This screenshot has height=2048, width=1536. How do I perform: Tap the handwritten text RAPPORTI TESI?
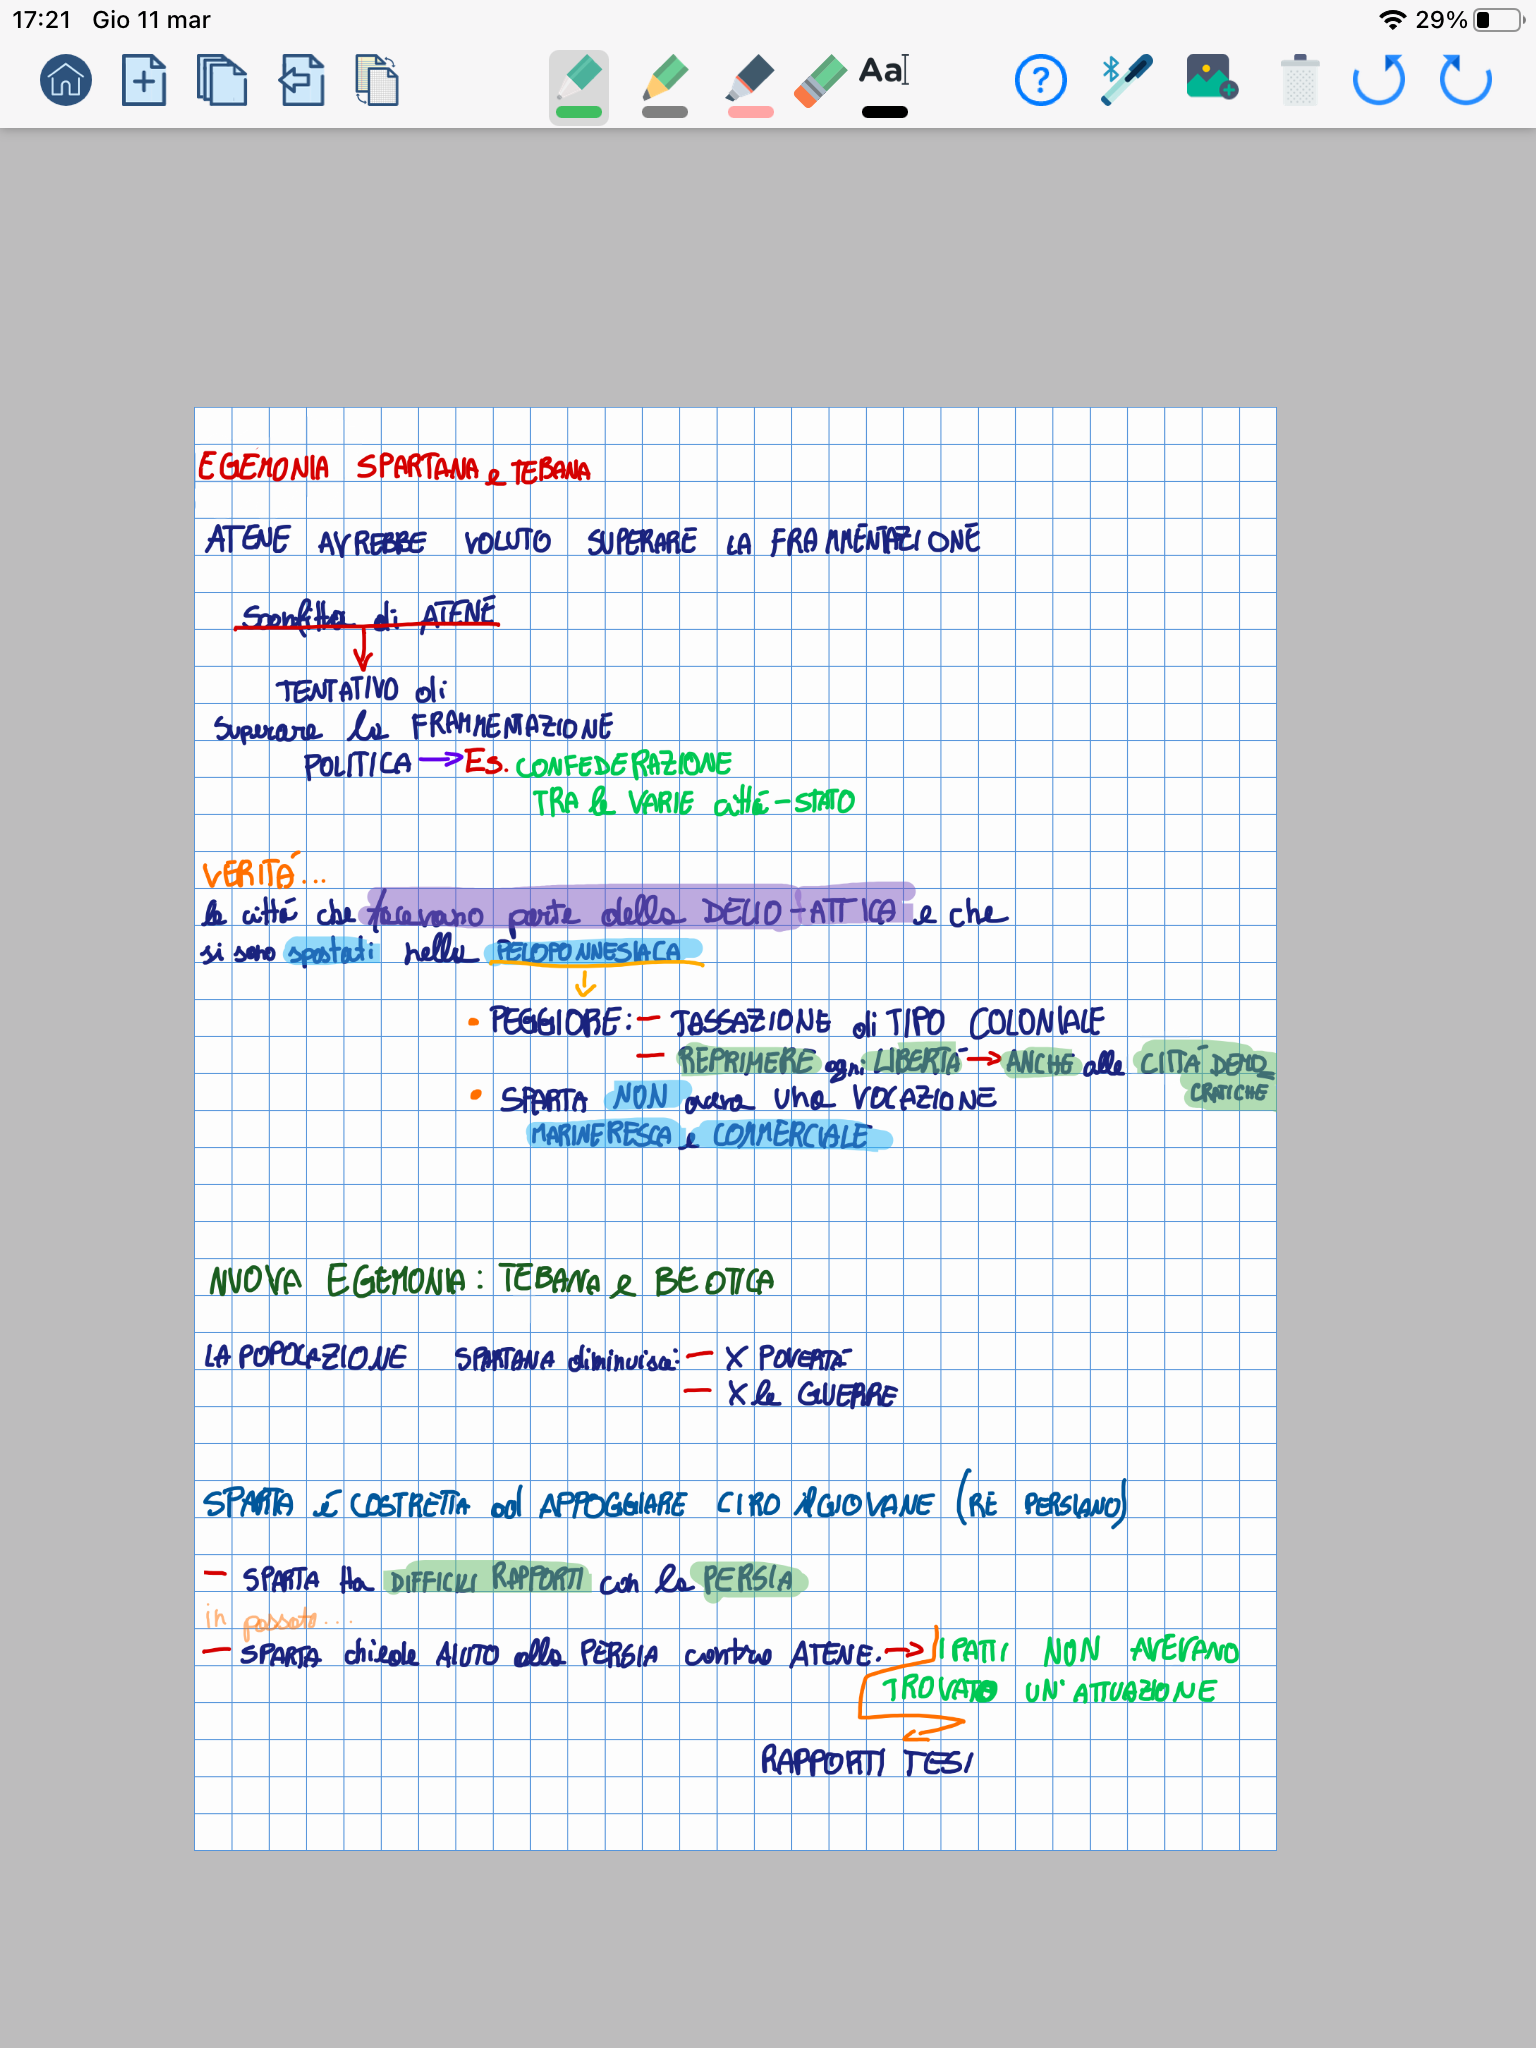867,1759
